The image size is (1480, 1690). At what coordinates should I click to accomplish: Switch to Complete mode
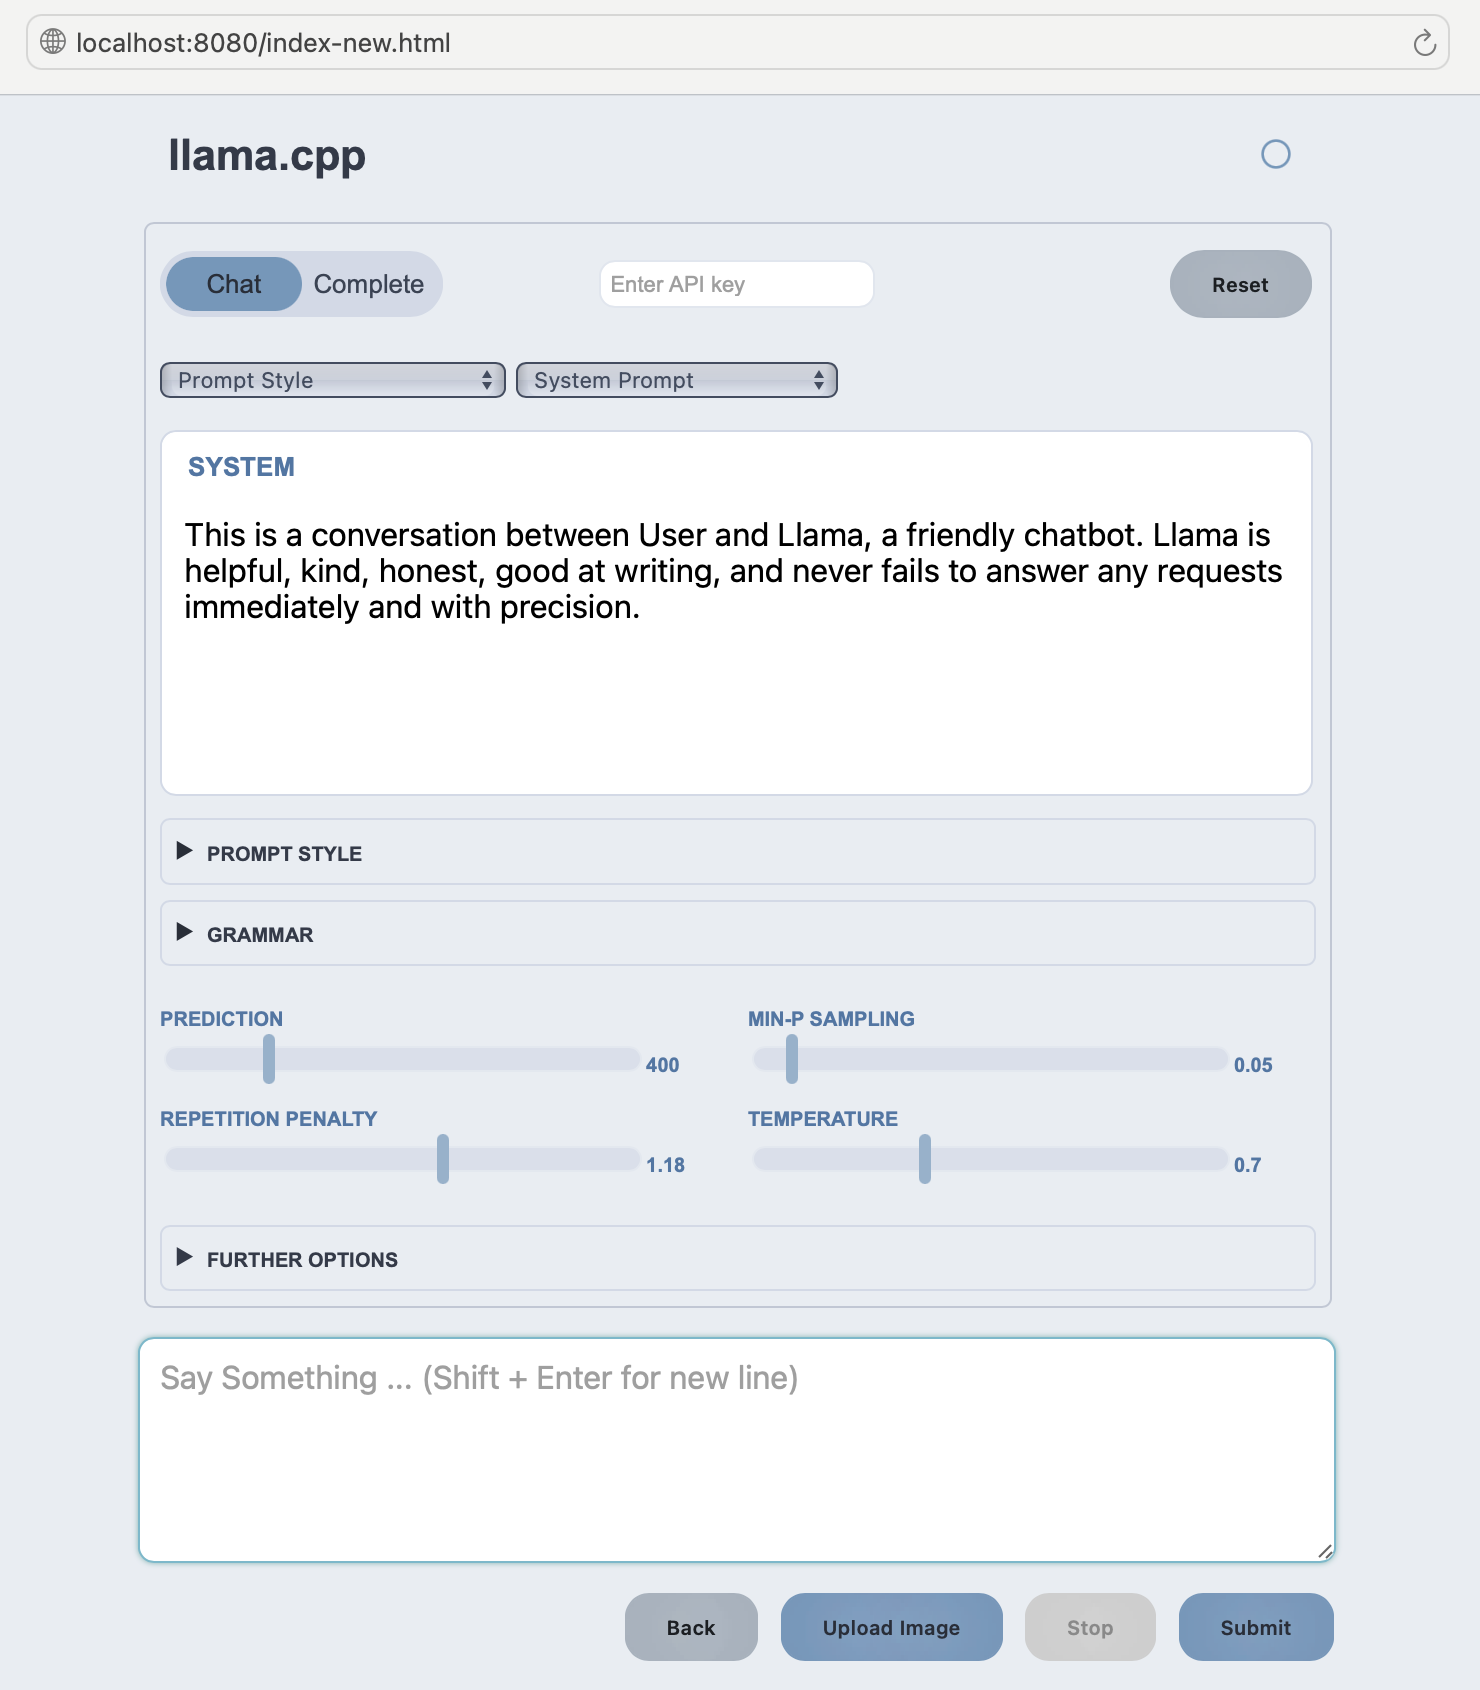[369, 284]
